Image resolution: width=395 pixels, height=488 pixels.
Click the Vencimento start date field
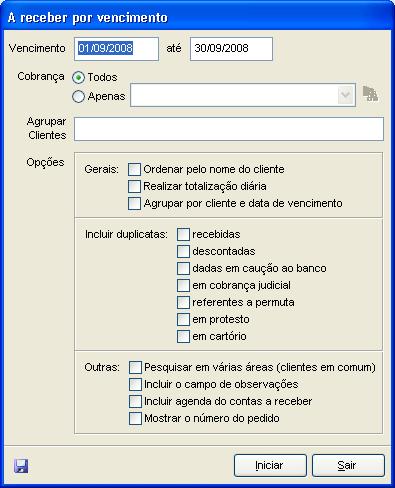tap(116, 49)
